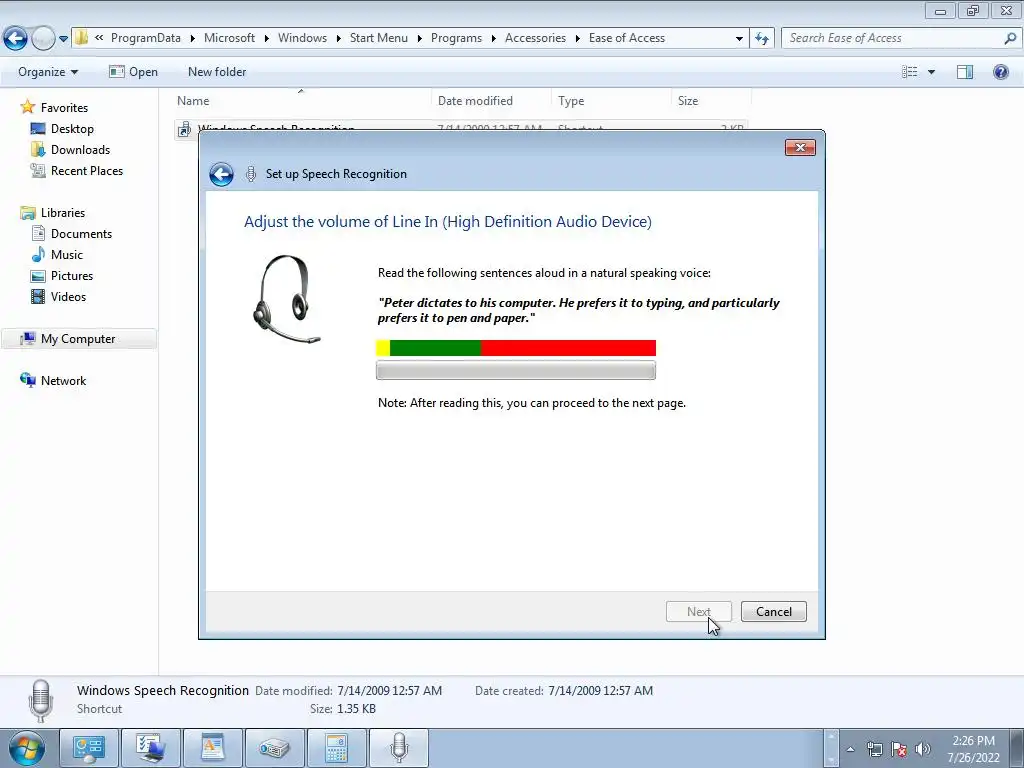Click the network tray icon
1024x768 pixels.
(x=874, y=749)
